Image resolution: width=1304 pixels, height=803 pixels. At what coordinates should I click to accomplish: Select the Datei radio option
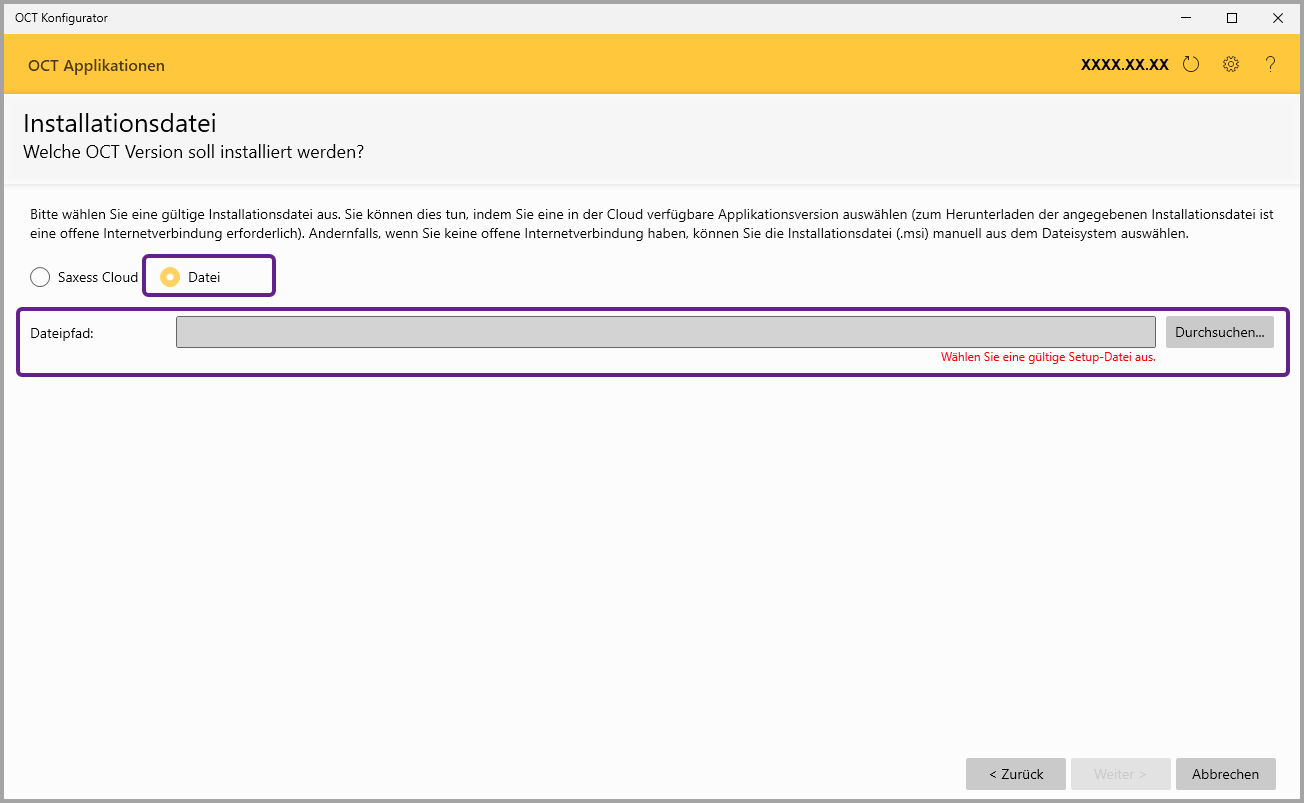pos(191,277)
